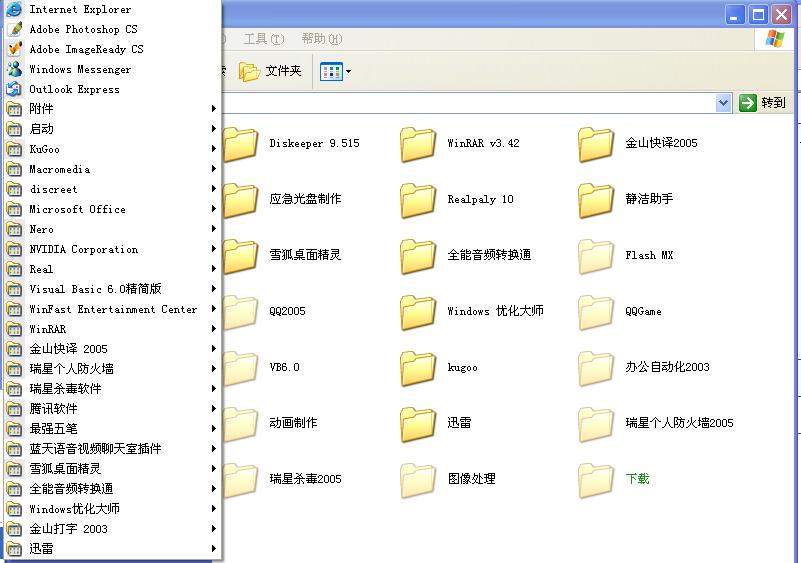Viewport: 801px width, 563px height.
Task: Select the 瑞星杀毒2005 folder icon
Action: pos(240,480)
